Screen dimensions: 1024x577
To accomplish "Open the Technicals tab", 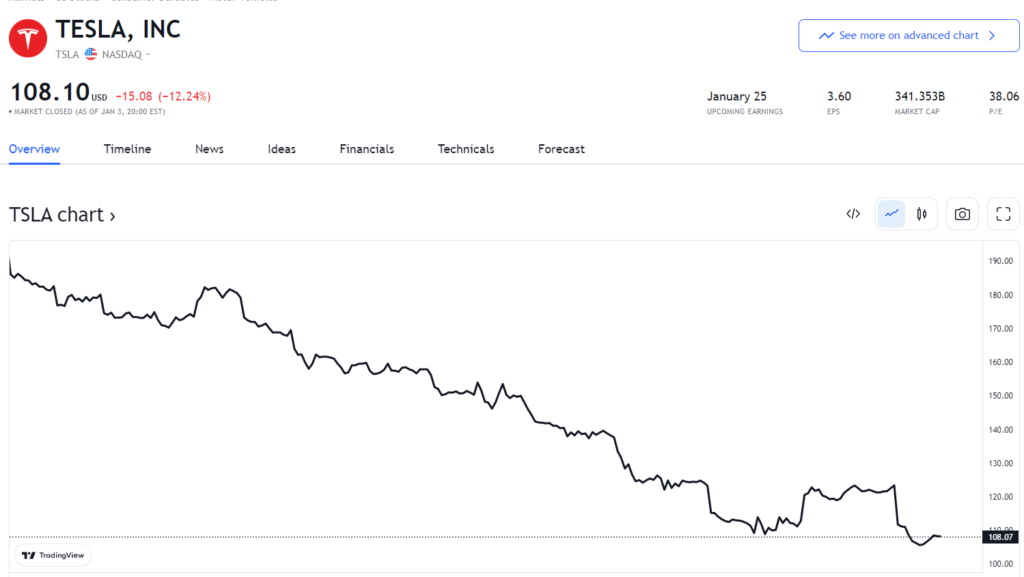I will (466, 149).
